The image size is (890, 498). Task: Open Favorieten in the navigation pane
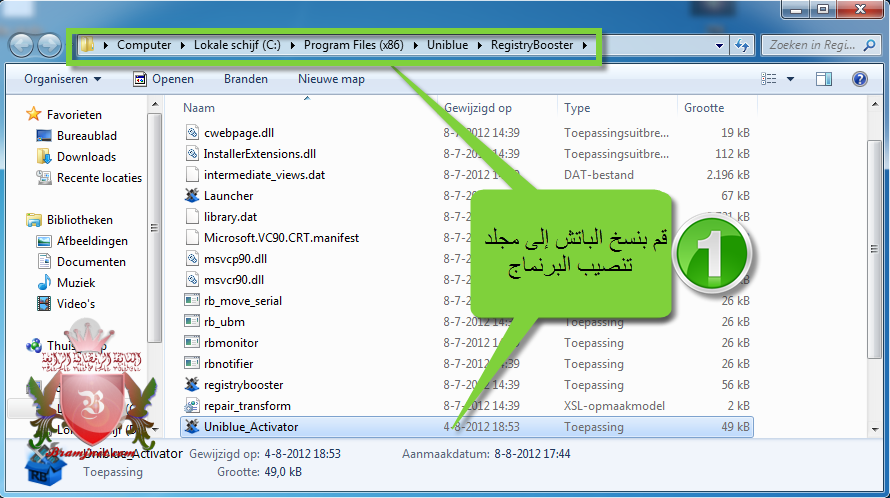click(x=74, y=115)
